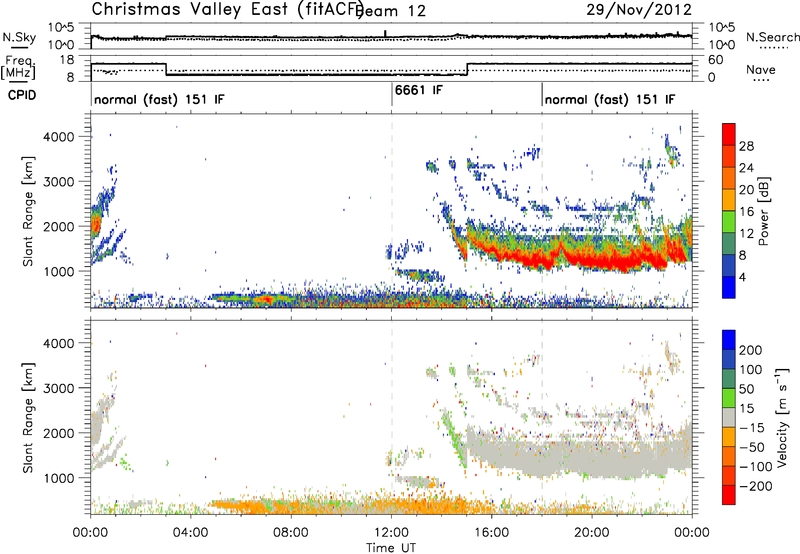Select the 'CPID' row label

(22, 95)
